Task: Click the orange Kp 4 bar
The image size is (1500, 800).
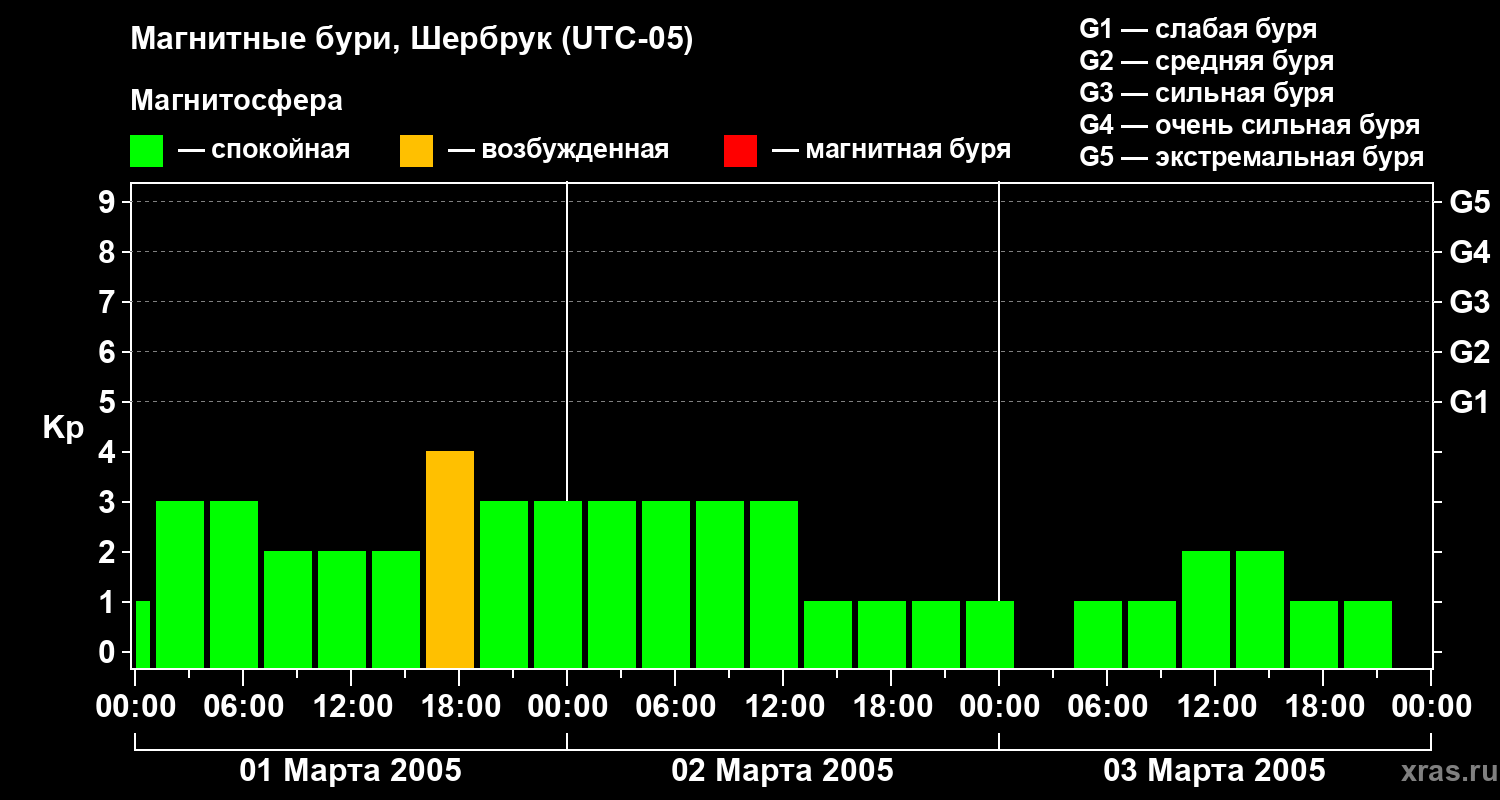Action: pos(450,560)
